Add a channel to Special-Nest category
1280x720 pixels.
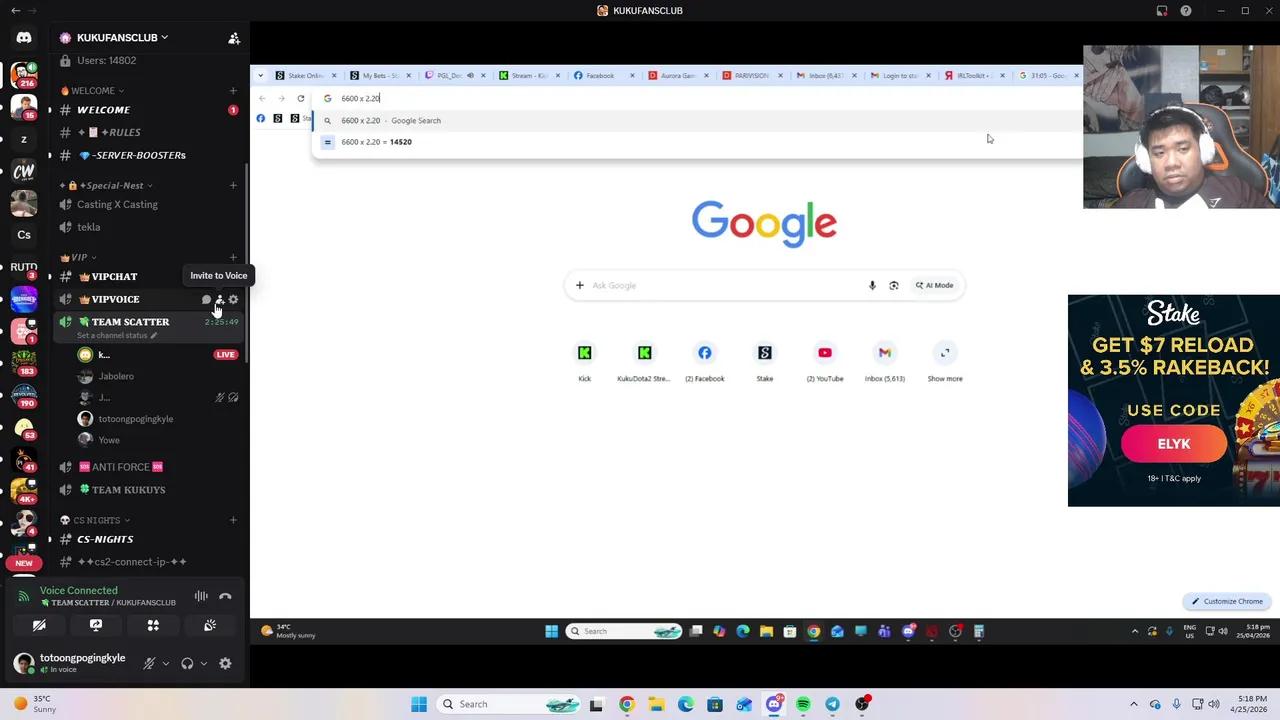coord(233,185)
